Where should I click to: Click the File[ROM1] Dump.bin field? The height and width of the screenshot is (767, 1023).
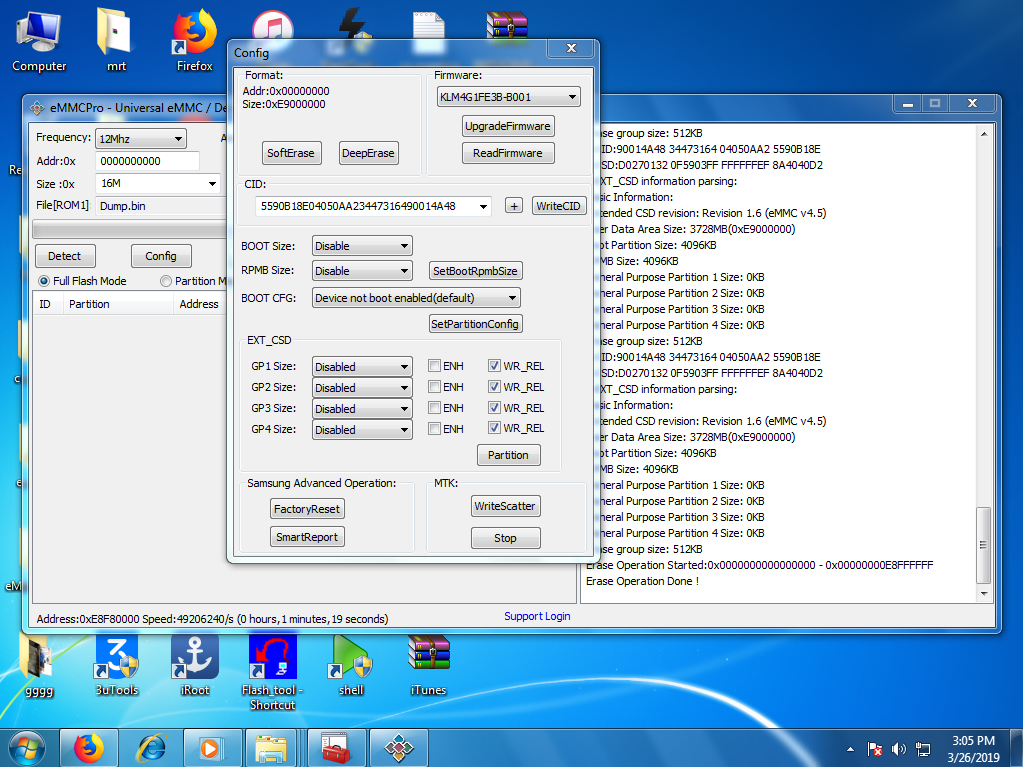point(161,205)
